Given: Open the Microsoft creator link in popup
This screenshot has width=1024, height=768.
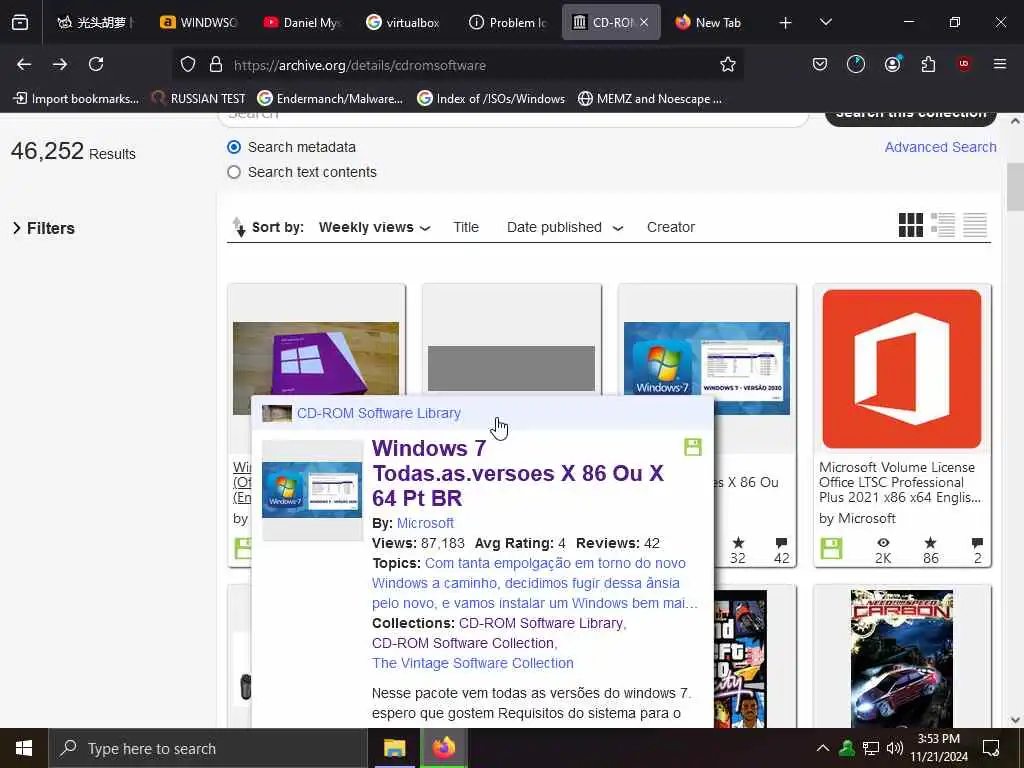Looking at the screenshot, I should pos(425,523).
